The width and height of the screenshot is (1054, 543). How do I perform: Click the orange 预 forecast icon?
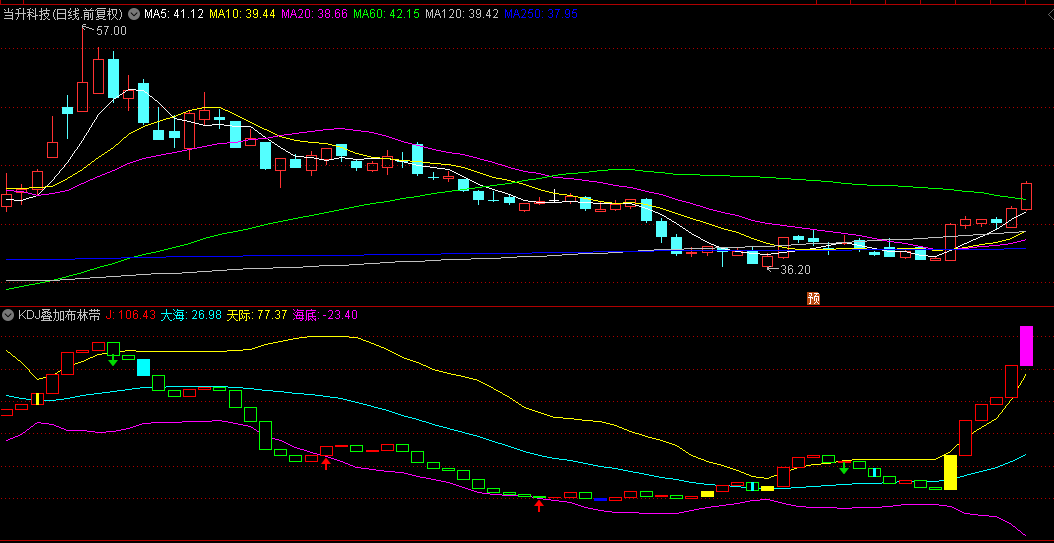click(x=813, y=298)
